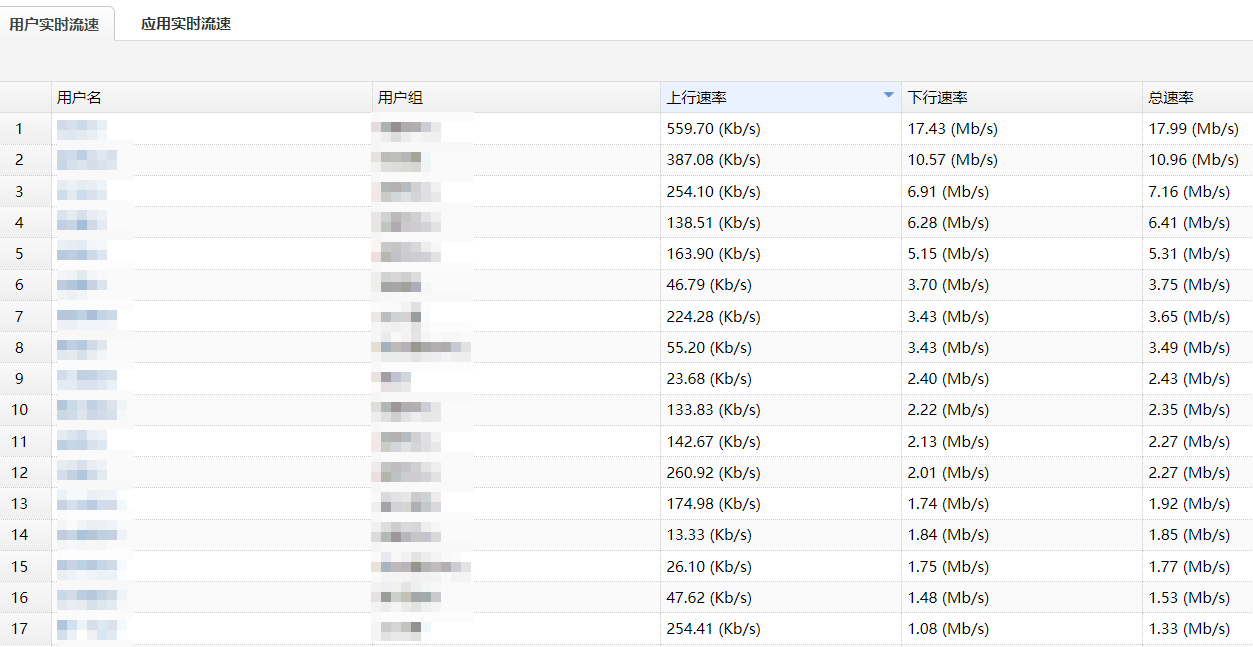Select row number 17 in the table
This screenshot has width=1253, height=647.
19,629
